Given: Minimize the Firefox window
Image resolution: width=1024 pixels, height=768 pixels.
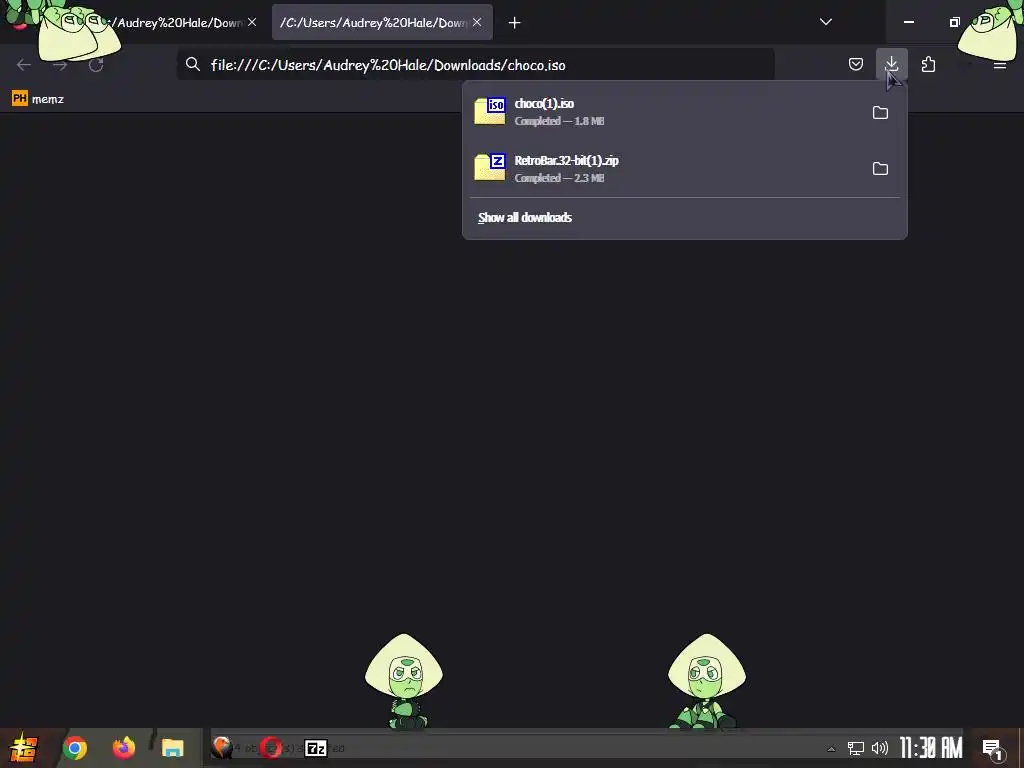Looking at the screenshot, I should (x=908, y=22).
